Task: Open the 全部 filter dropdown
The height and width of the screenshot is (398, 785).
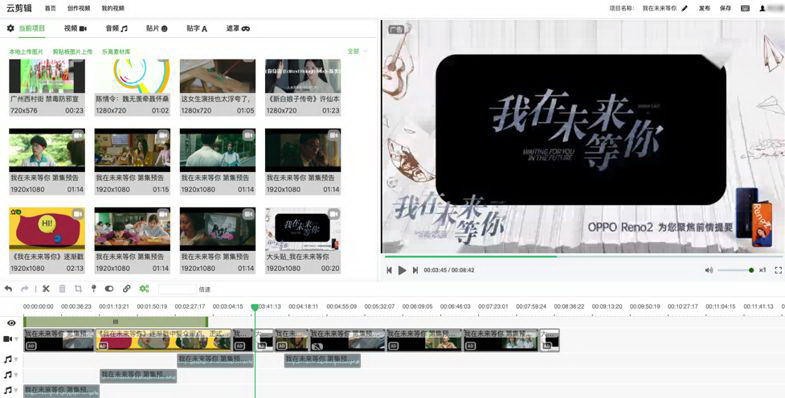Action: coord(357,52)
